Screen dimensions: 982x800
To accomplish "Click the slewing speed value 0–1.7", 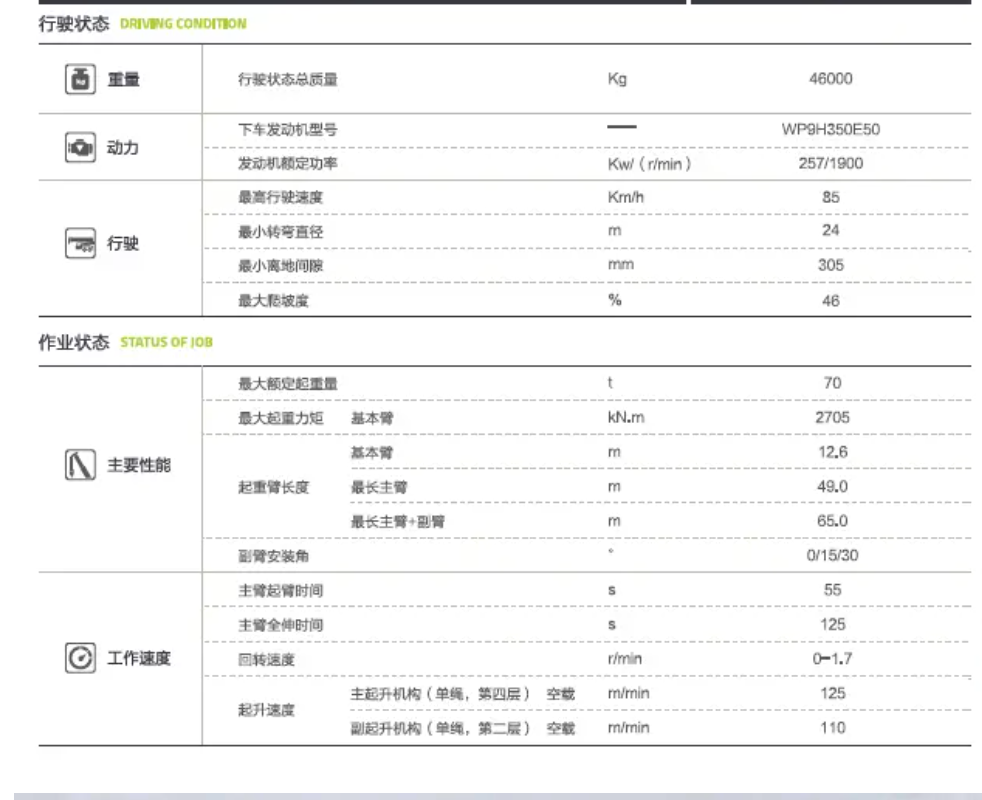I will [832, 658].
